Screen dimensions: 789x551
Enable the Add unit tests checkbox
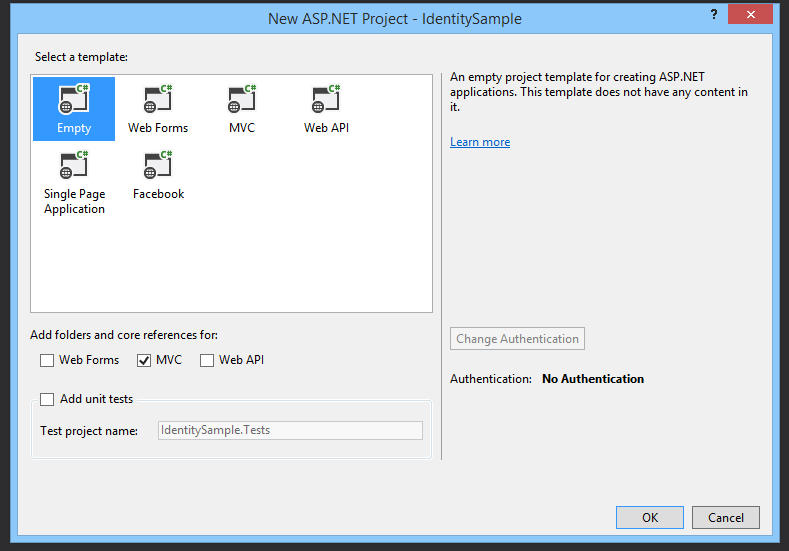[x=47, y=399]
